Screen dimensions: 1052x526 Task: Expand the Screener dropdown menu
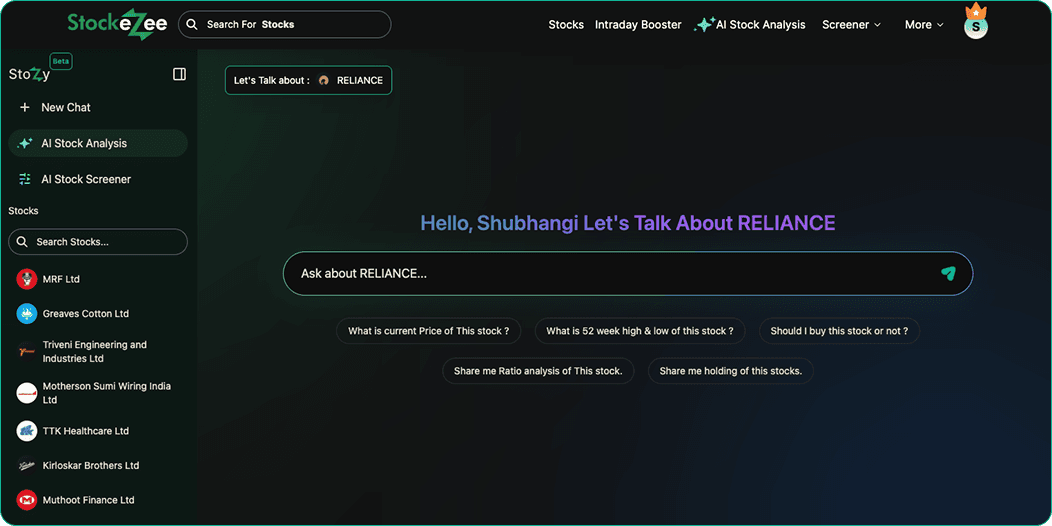coord(851,25)
